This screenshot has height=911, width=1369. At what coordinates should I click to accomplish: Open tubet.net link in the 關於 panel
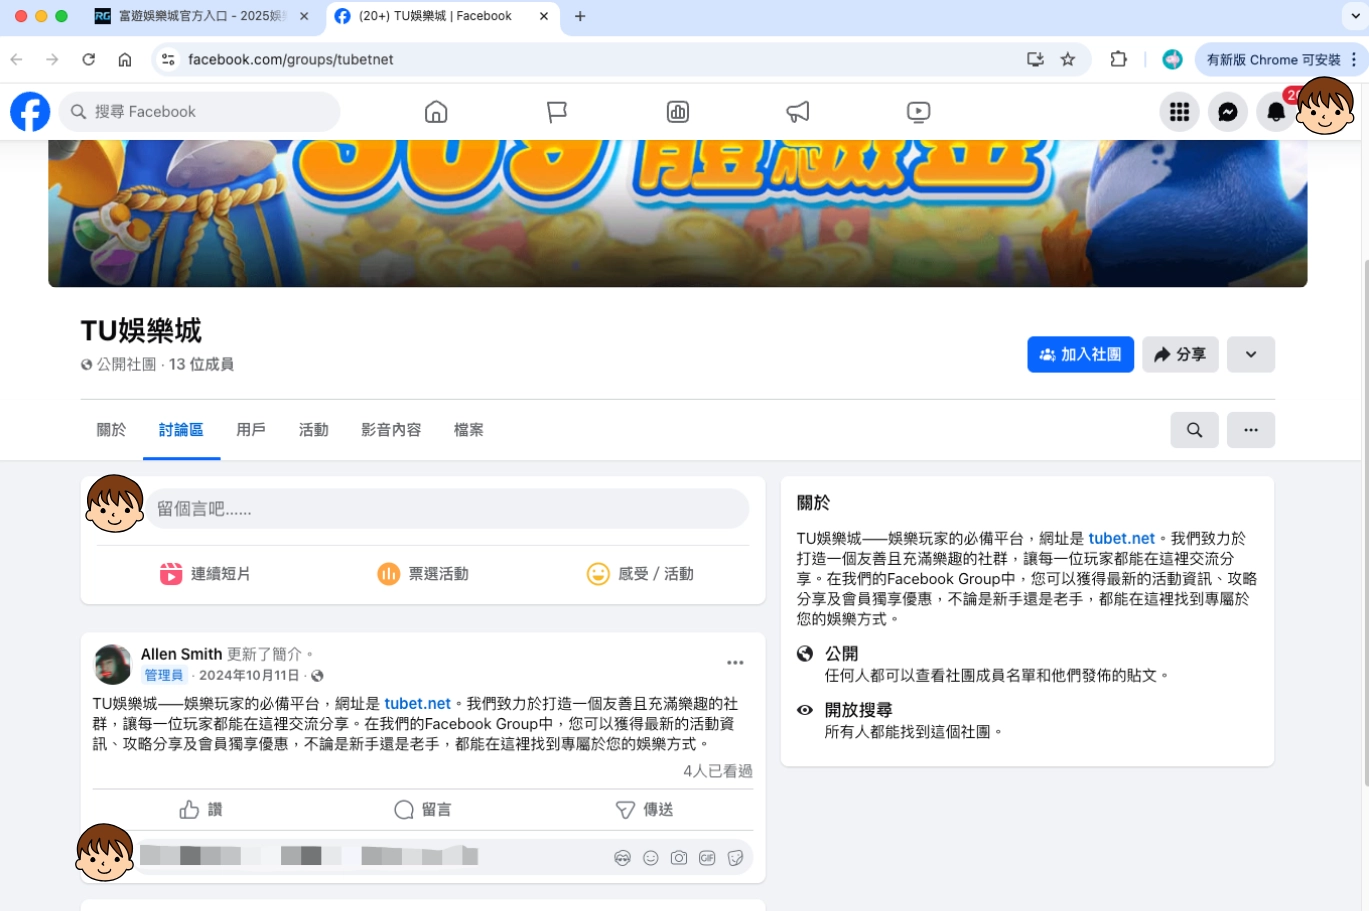coord(1121,539)
